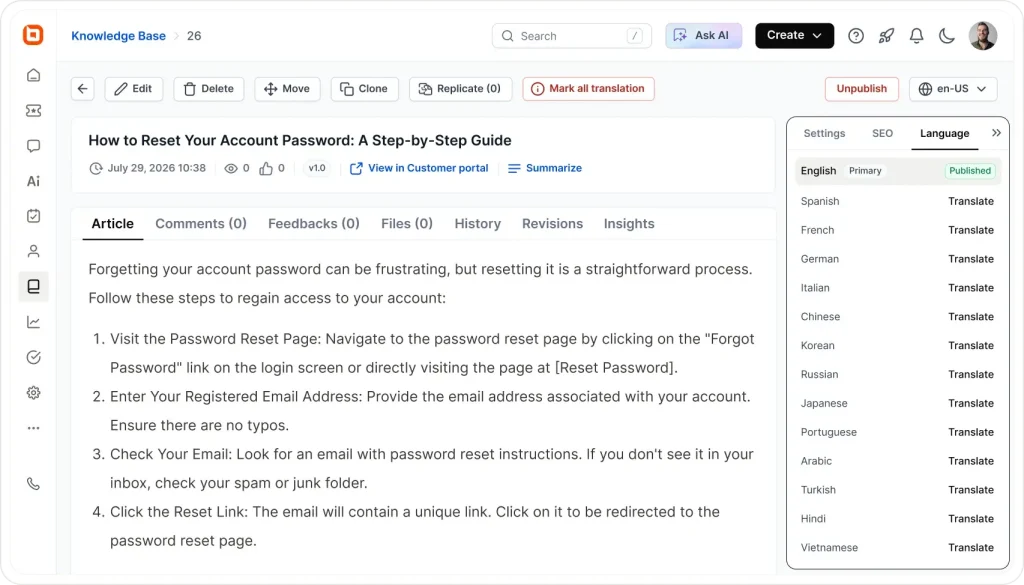Image resolution: width=1024 pixels, height=585 pixels.
Task: Click the Search input field
Action: pos(571,36)
